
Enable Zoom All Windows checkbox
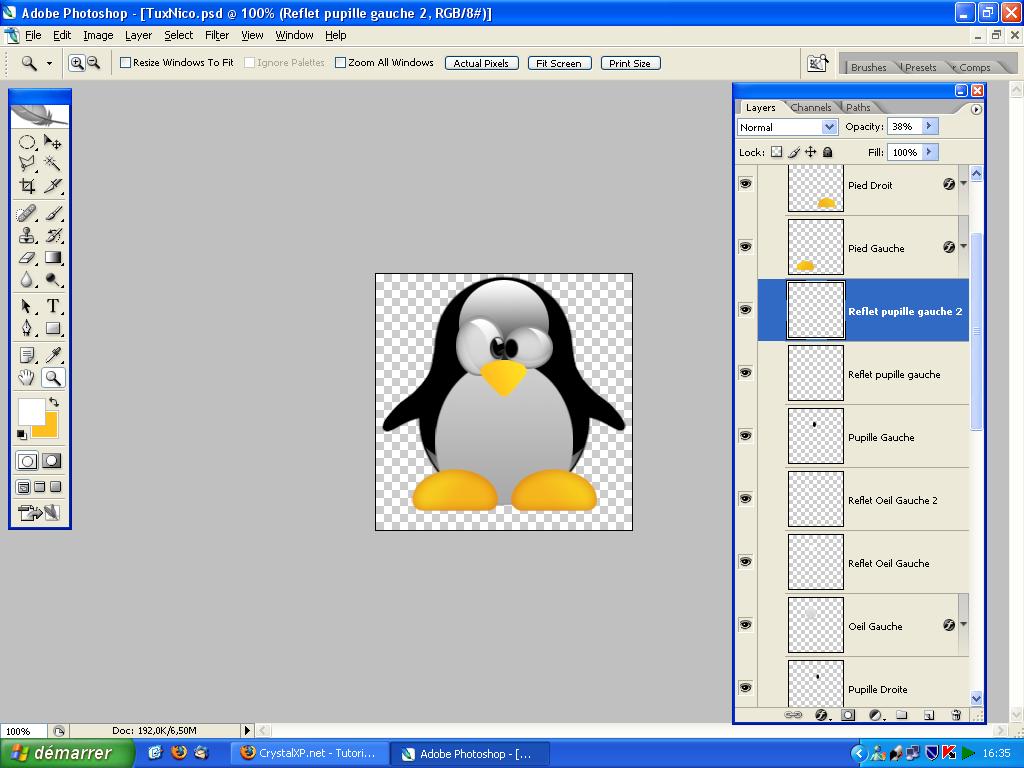tap(340, 63)
